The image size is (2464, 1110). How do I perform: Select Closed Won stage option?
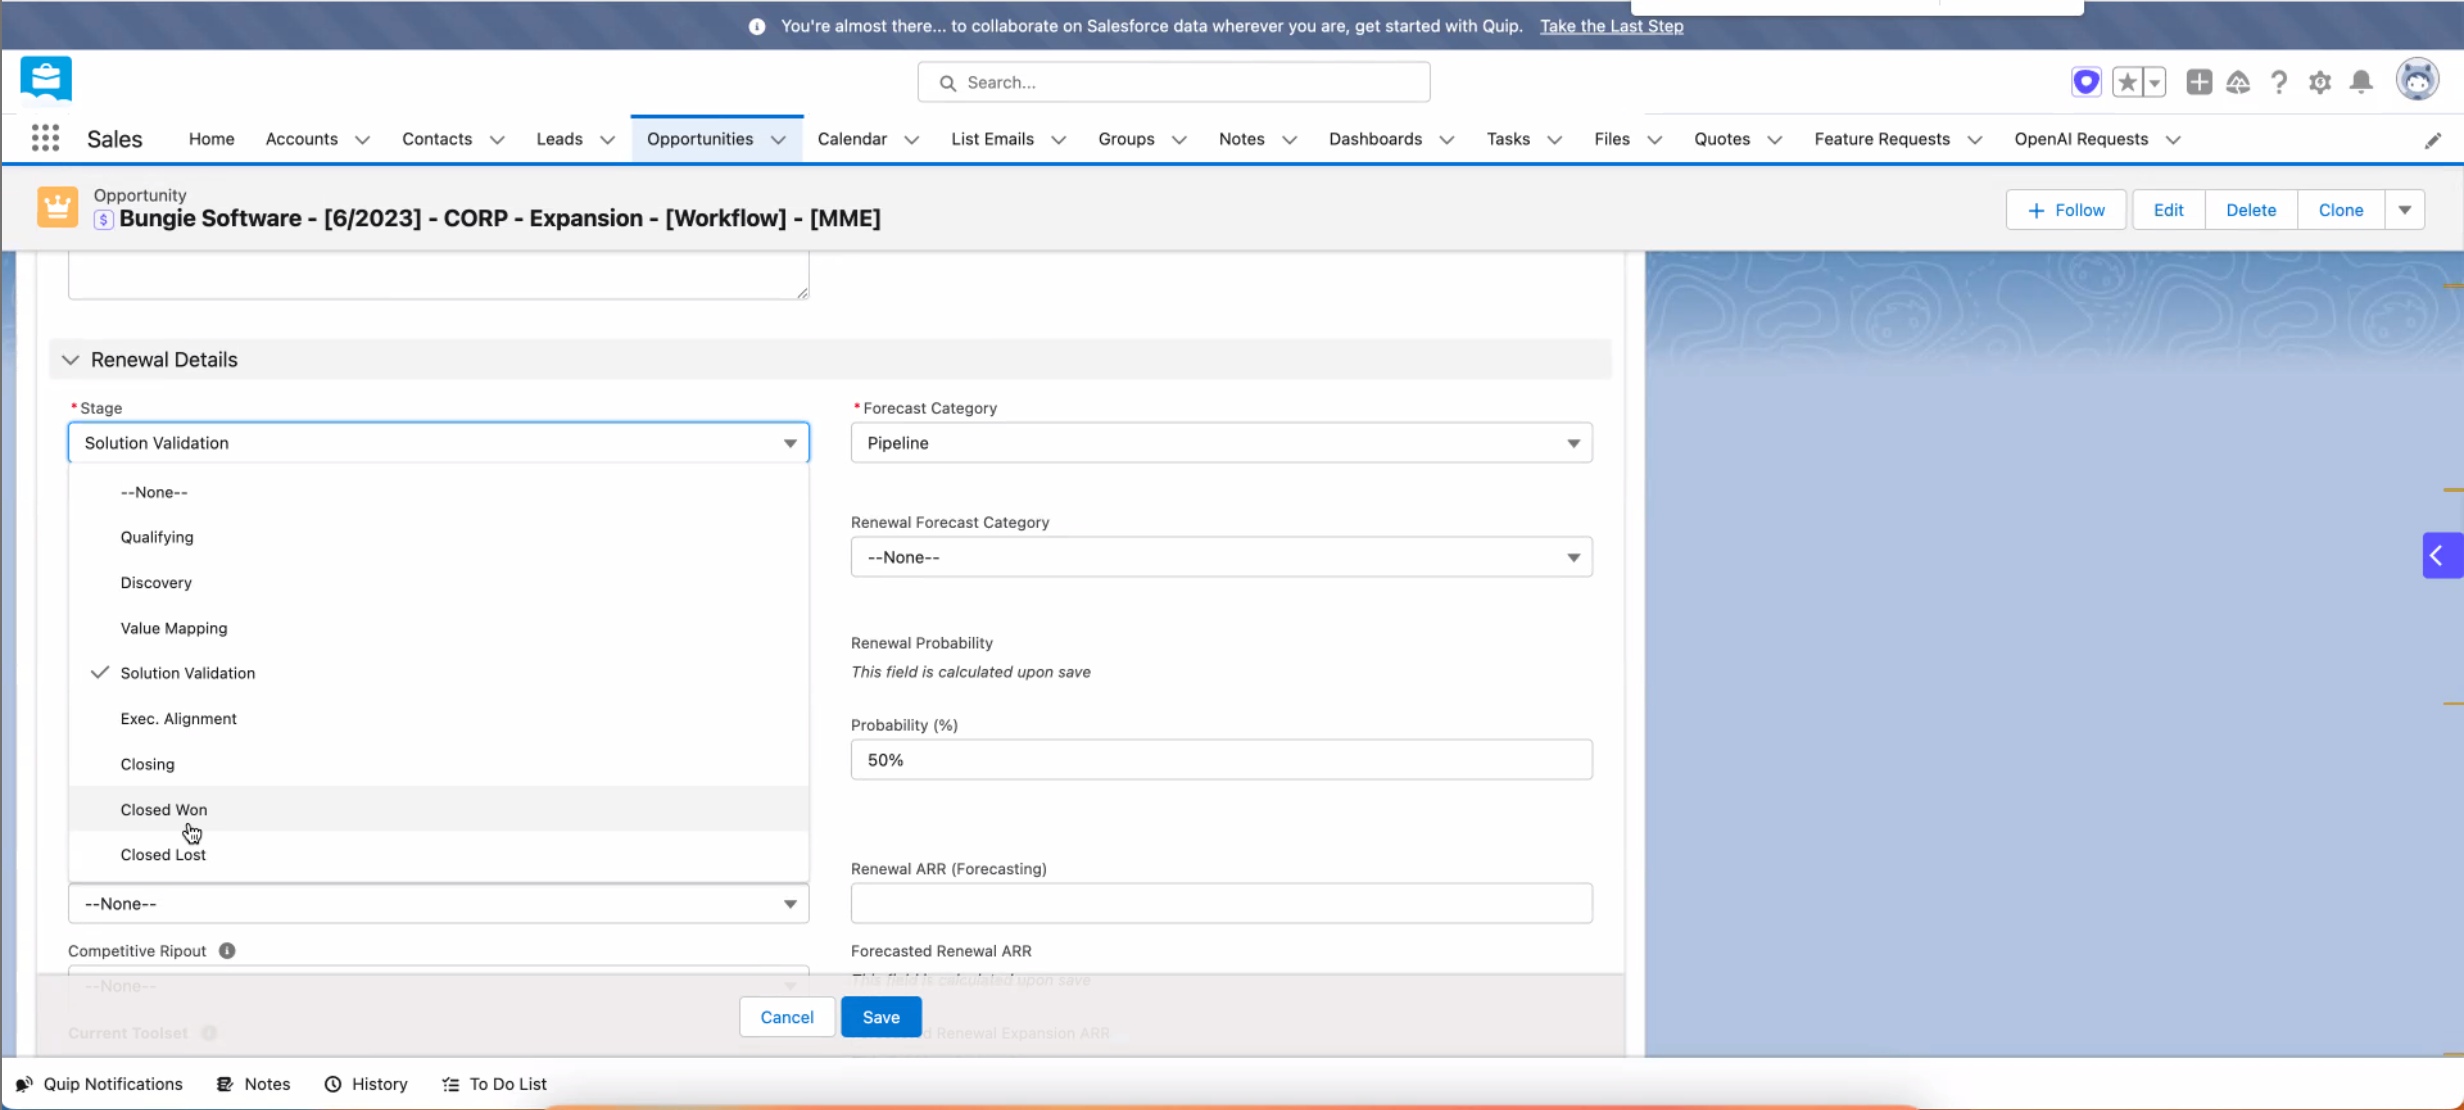pos(164,809)
